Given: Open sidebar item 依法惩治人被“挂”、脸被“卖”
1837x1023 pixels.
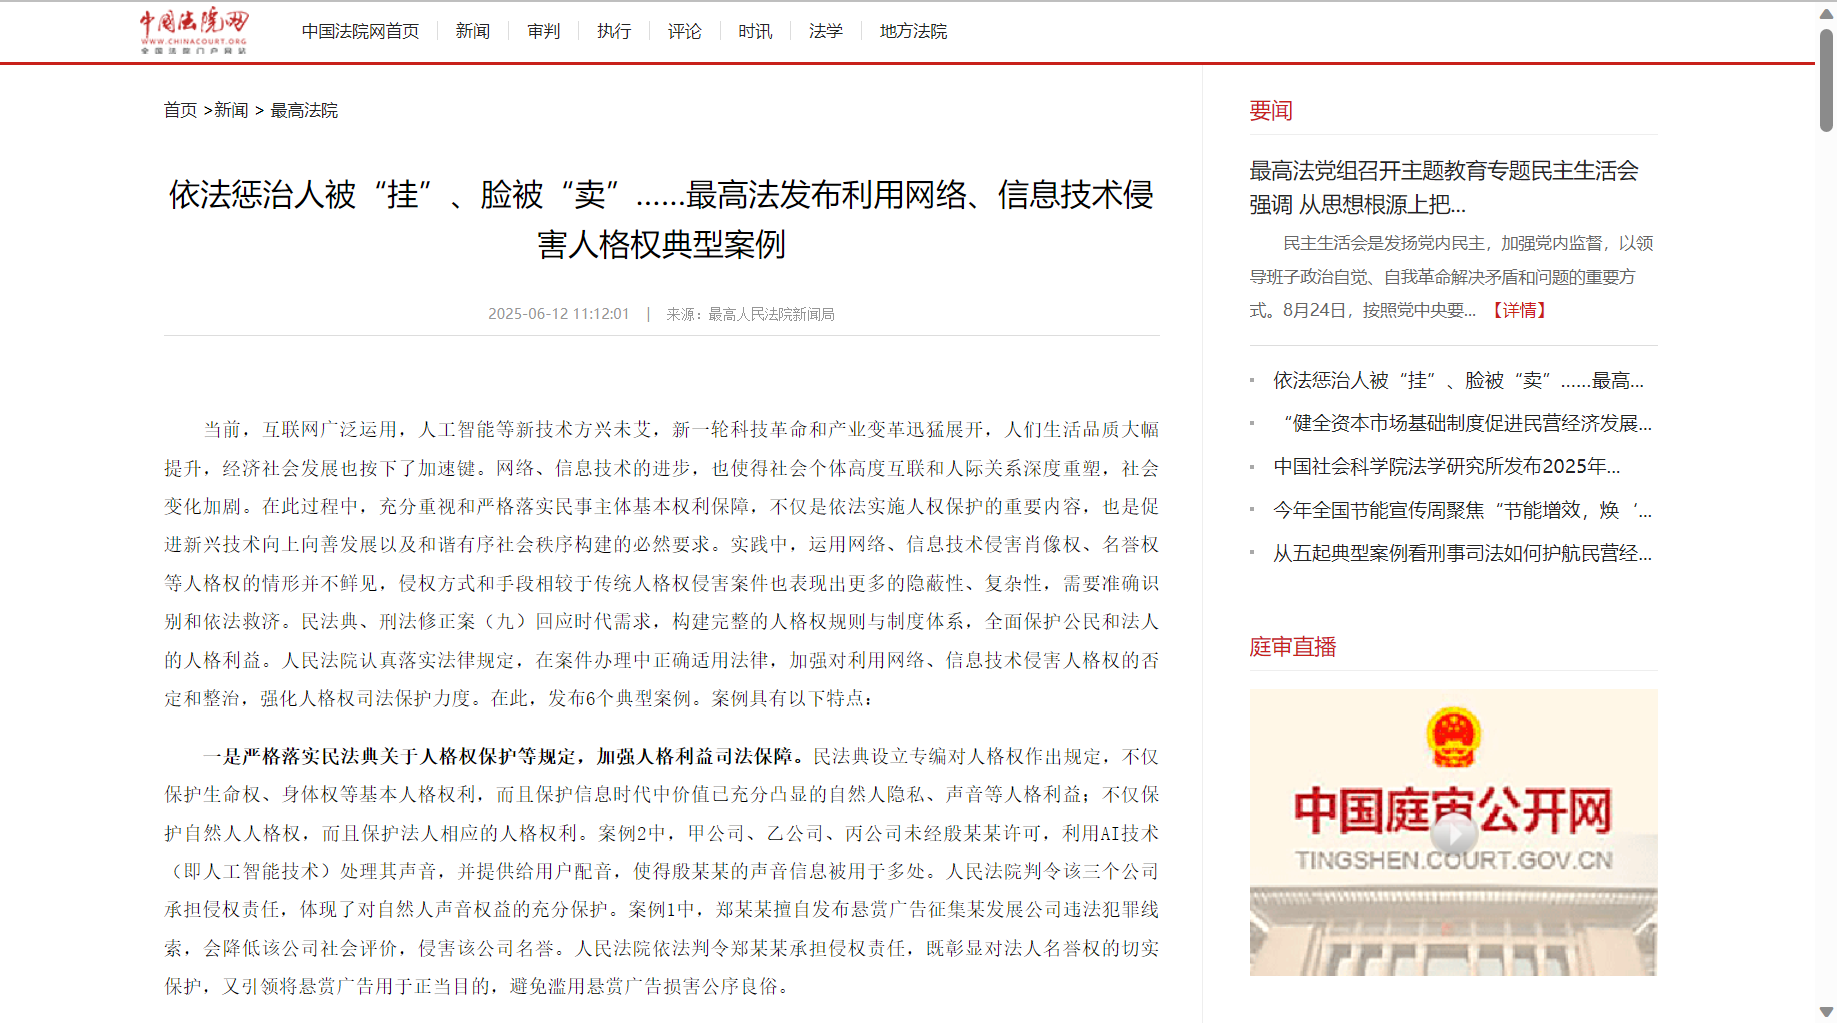Looking at the screenshot, I should (1458, 380).
